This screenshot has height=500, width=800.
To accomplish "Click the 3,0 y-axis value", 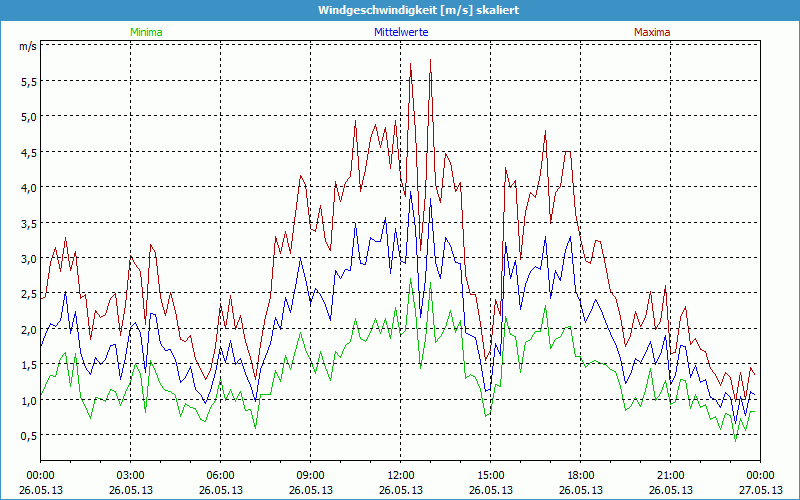I will [x=28, y=258].
